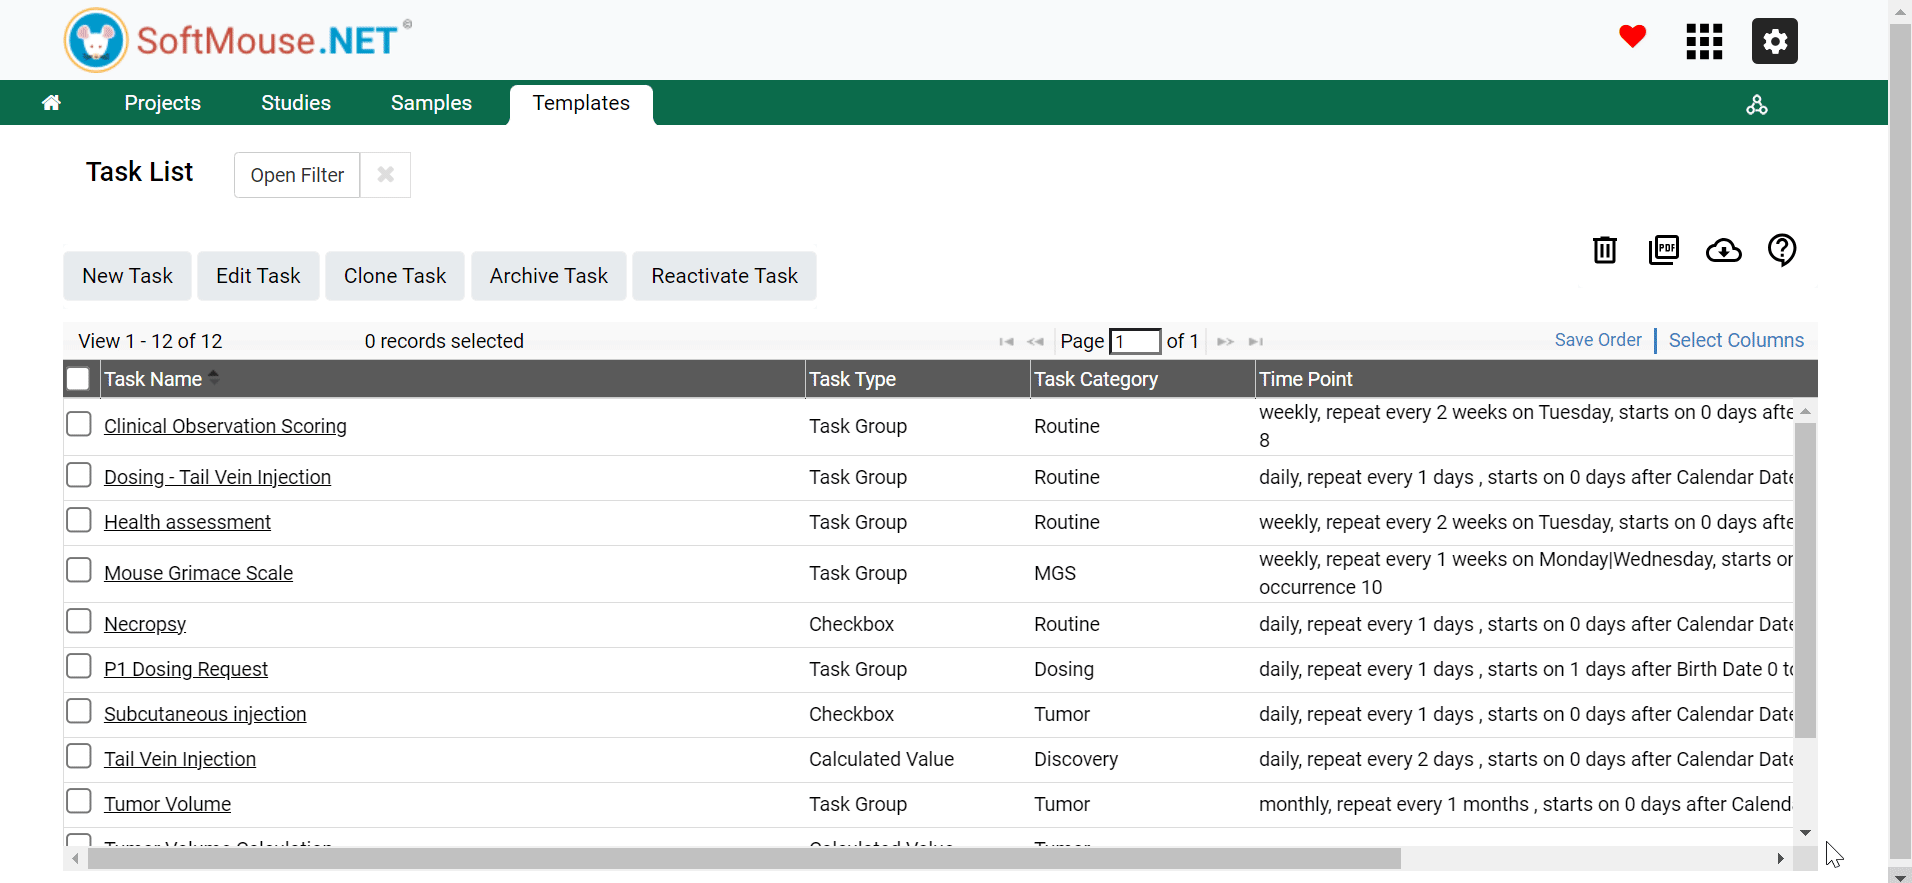Check the Clinical Observation Scoring checkbox
Image resolution: width=1912 pixels, height=883 pixels.
(78, 424)
